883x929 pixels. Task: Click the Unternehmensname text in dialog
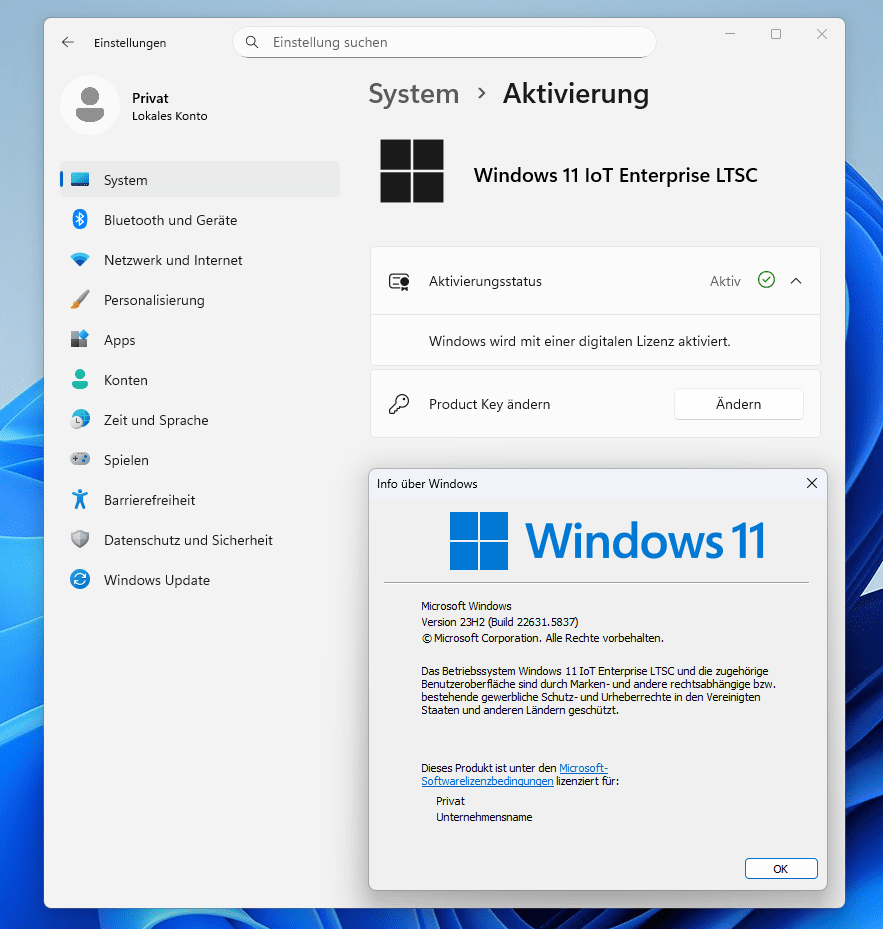pyautogui.click(x=484, y=817)
